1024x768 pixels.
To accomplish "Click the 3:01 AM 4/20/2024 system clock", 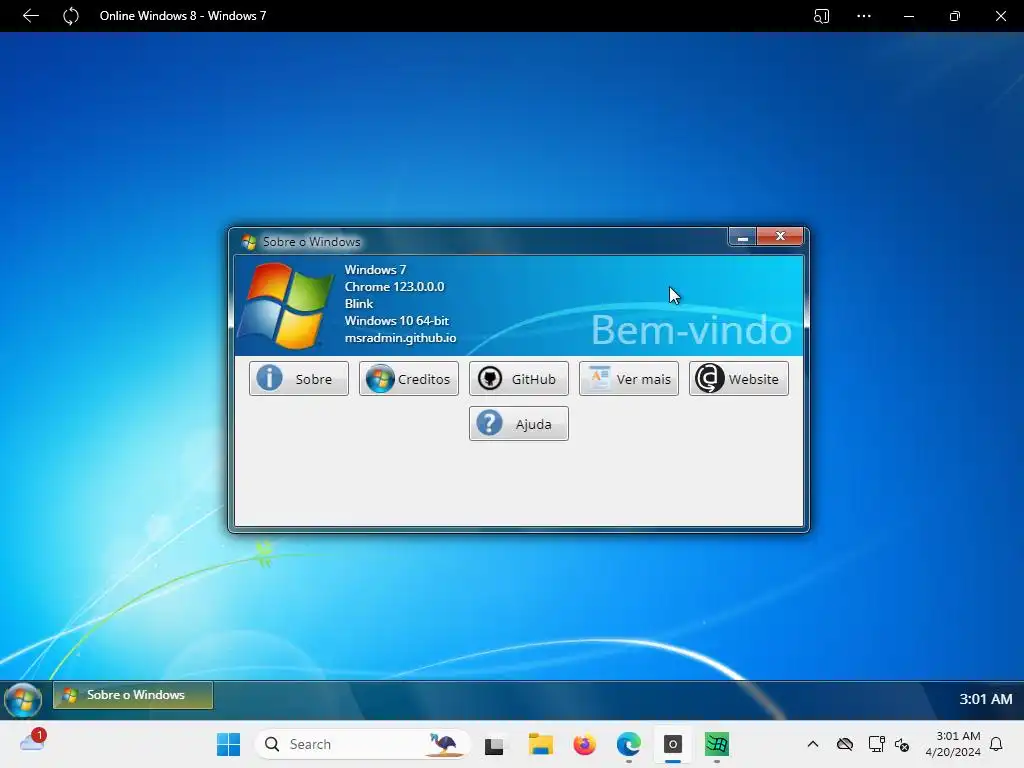I will [x=953, y=744].
